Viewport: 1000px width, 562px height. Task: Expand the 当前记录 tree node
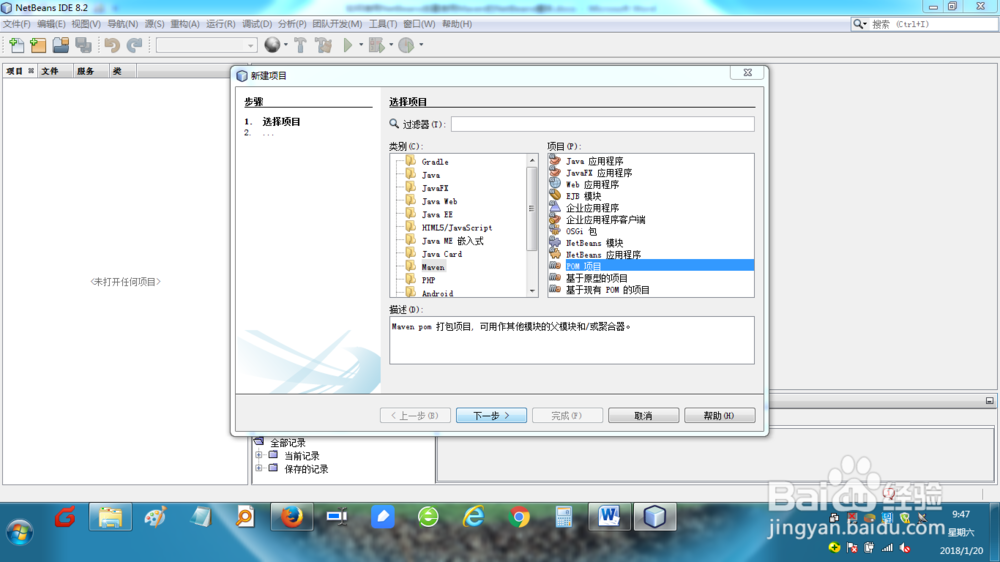(259, 455)
